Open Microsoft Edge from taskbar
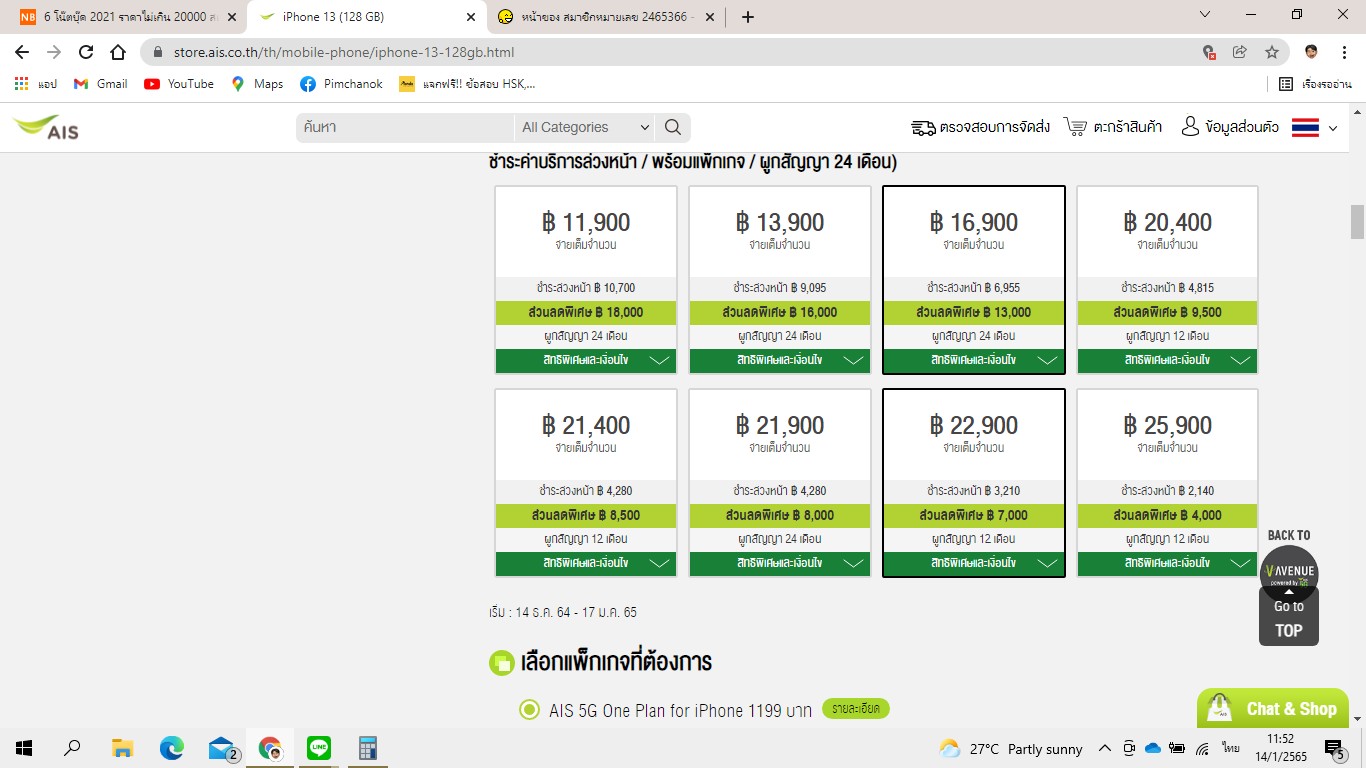 (x=172, y=748)
